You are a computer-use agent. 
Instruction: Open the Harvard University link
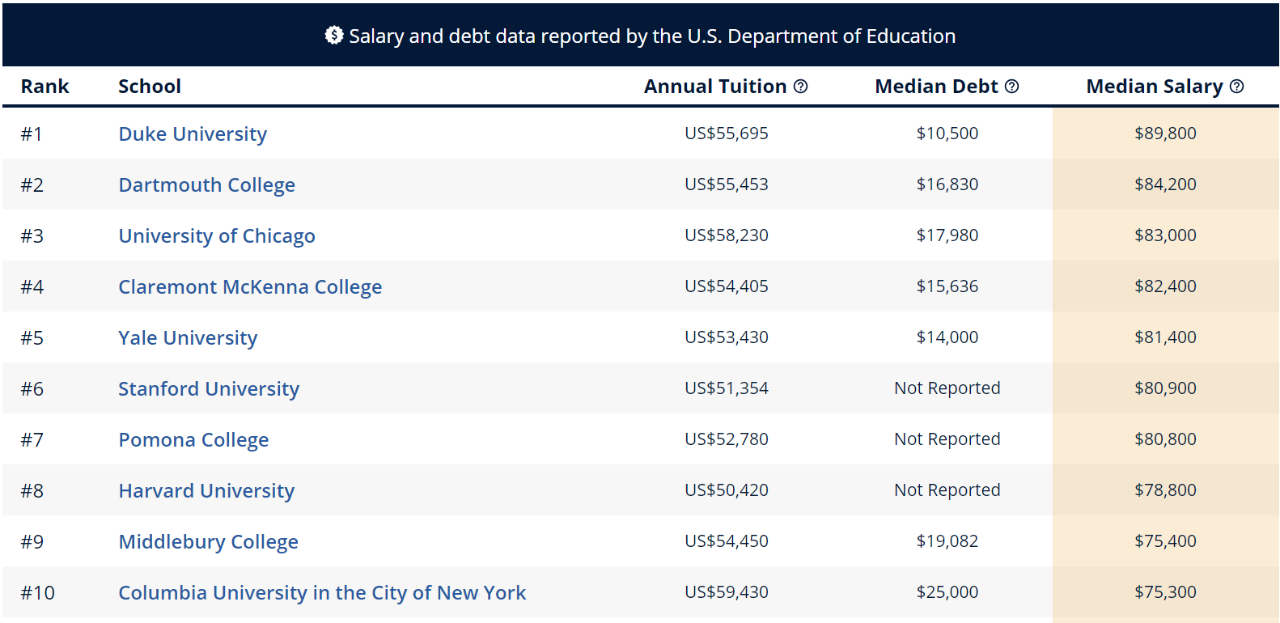click(207, 491)
